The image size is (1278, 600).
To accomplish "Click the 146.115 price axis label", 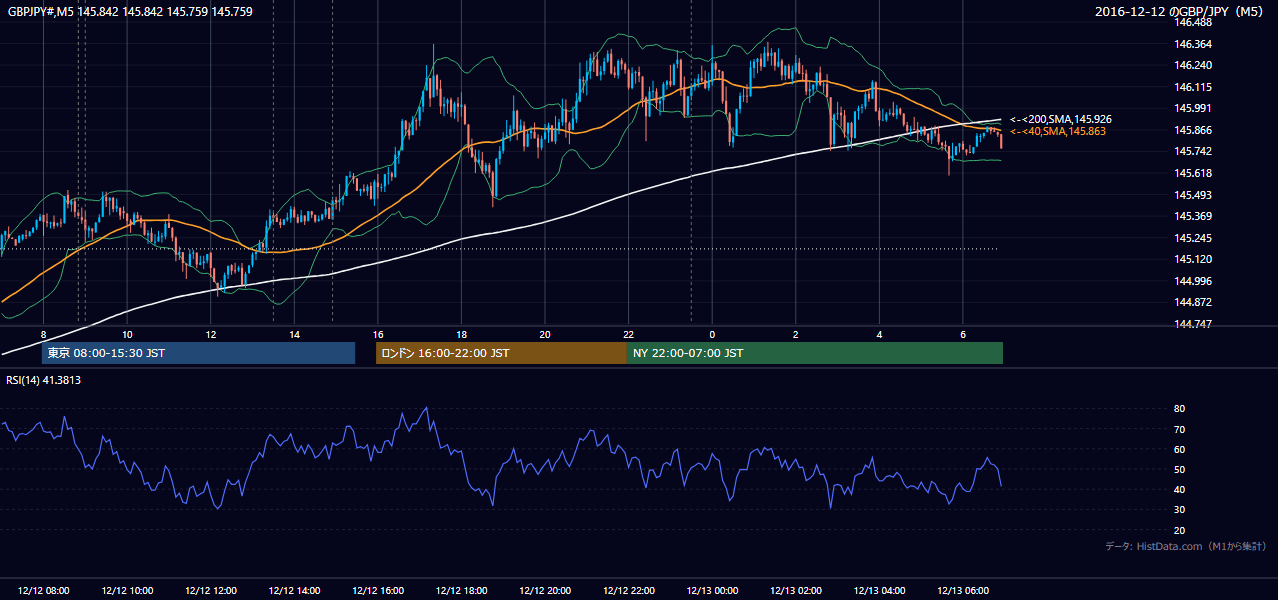I will point(1193,87).
